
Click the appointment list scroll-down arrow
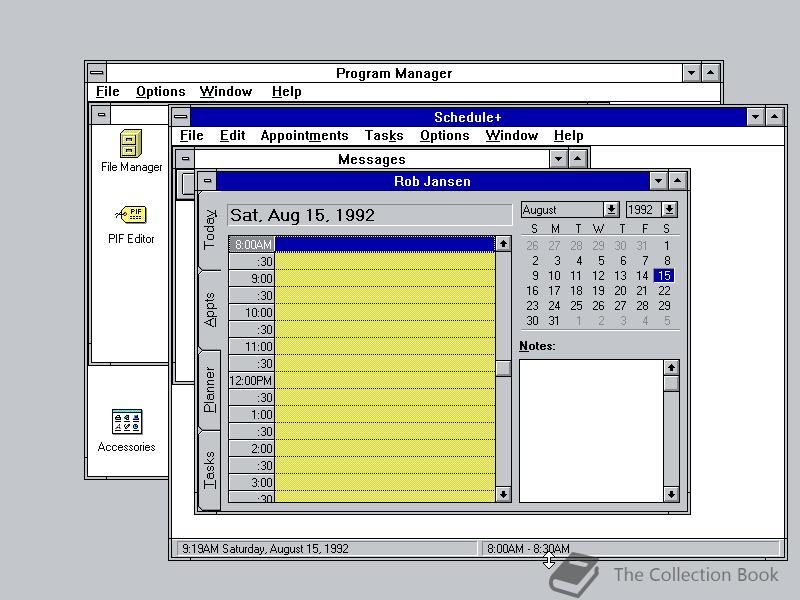point(503,494)
